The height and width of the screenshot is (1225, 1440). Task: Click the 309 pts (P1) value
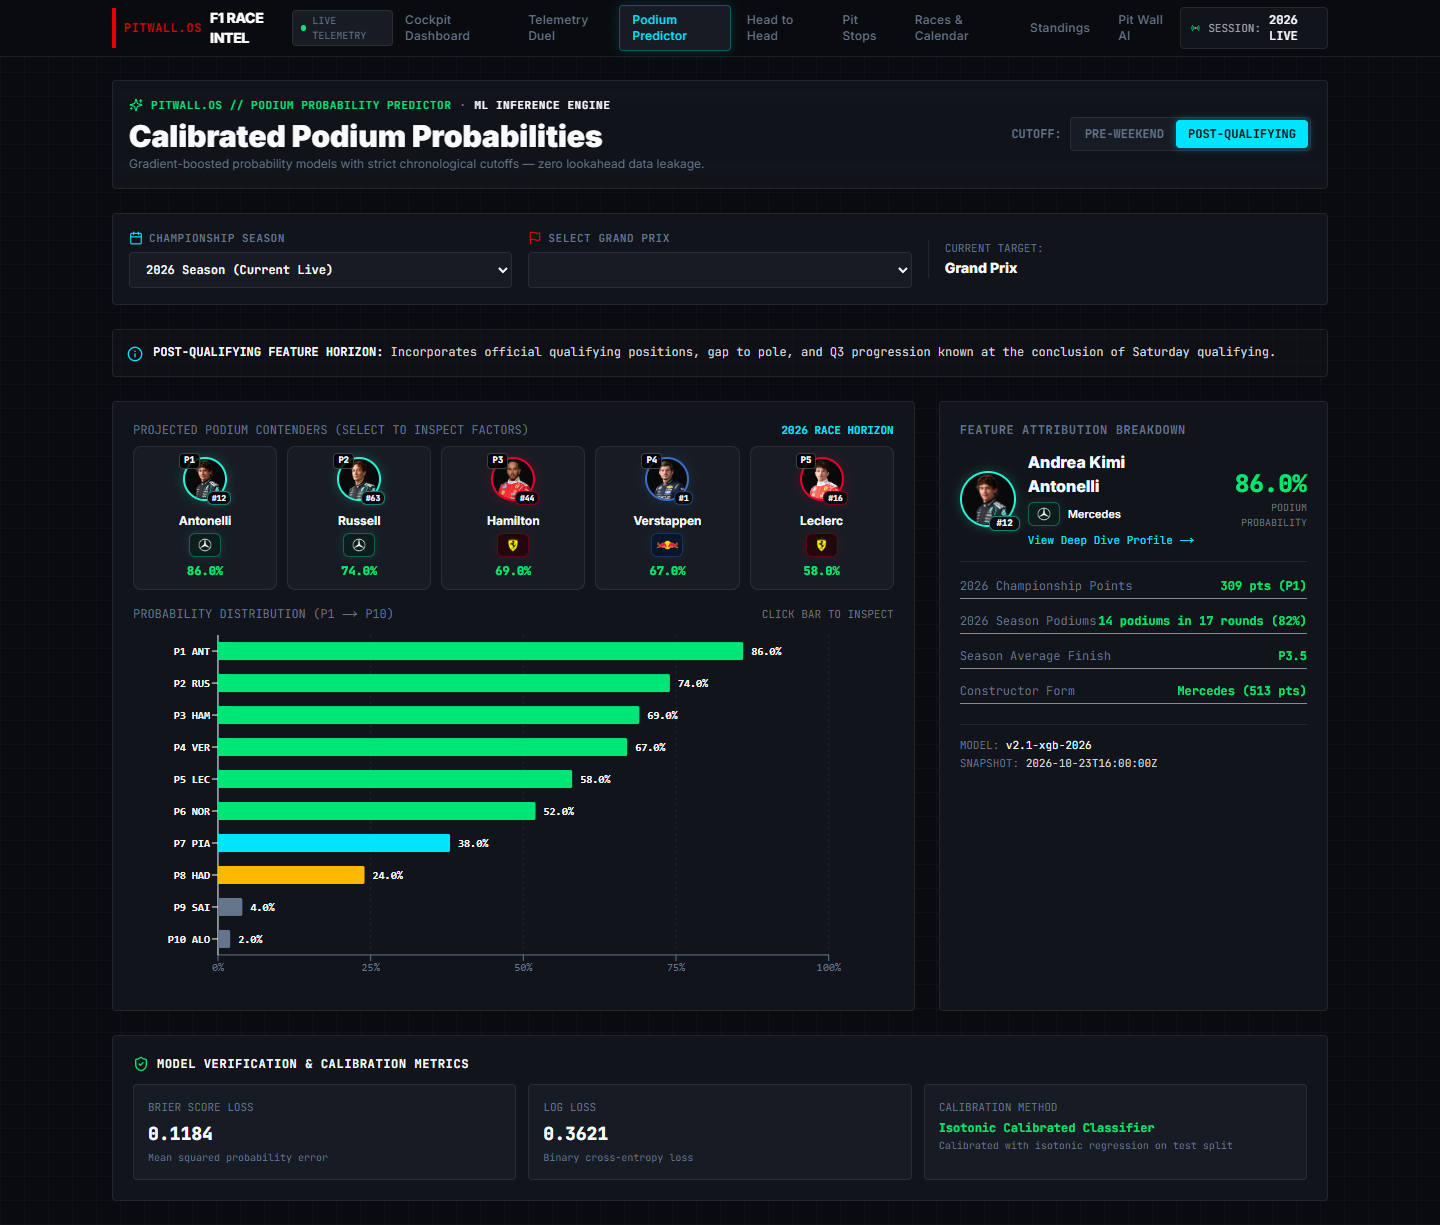tap(1263, 586)
